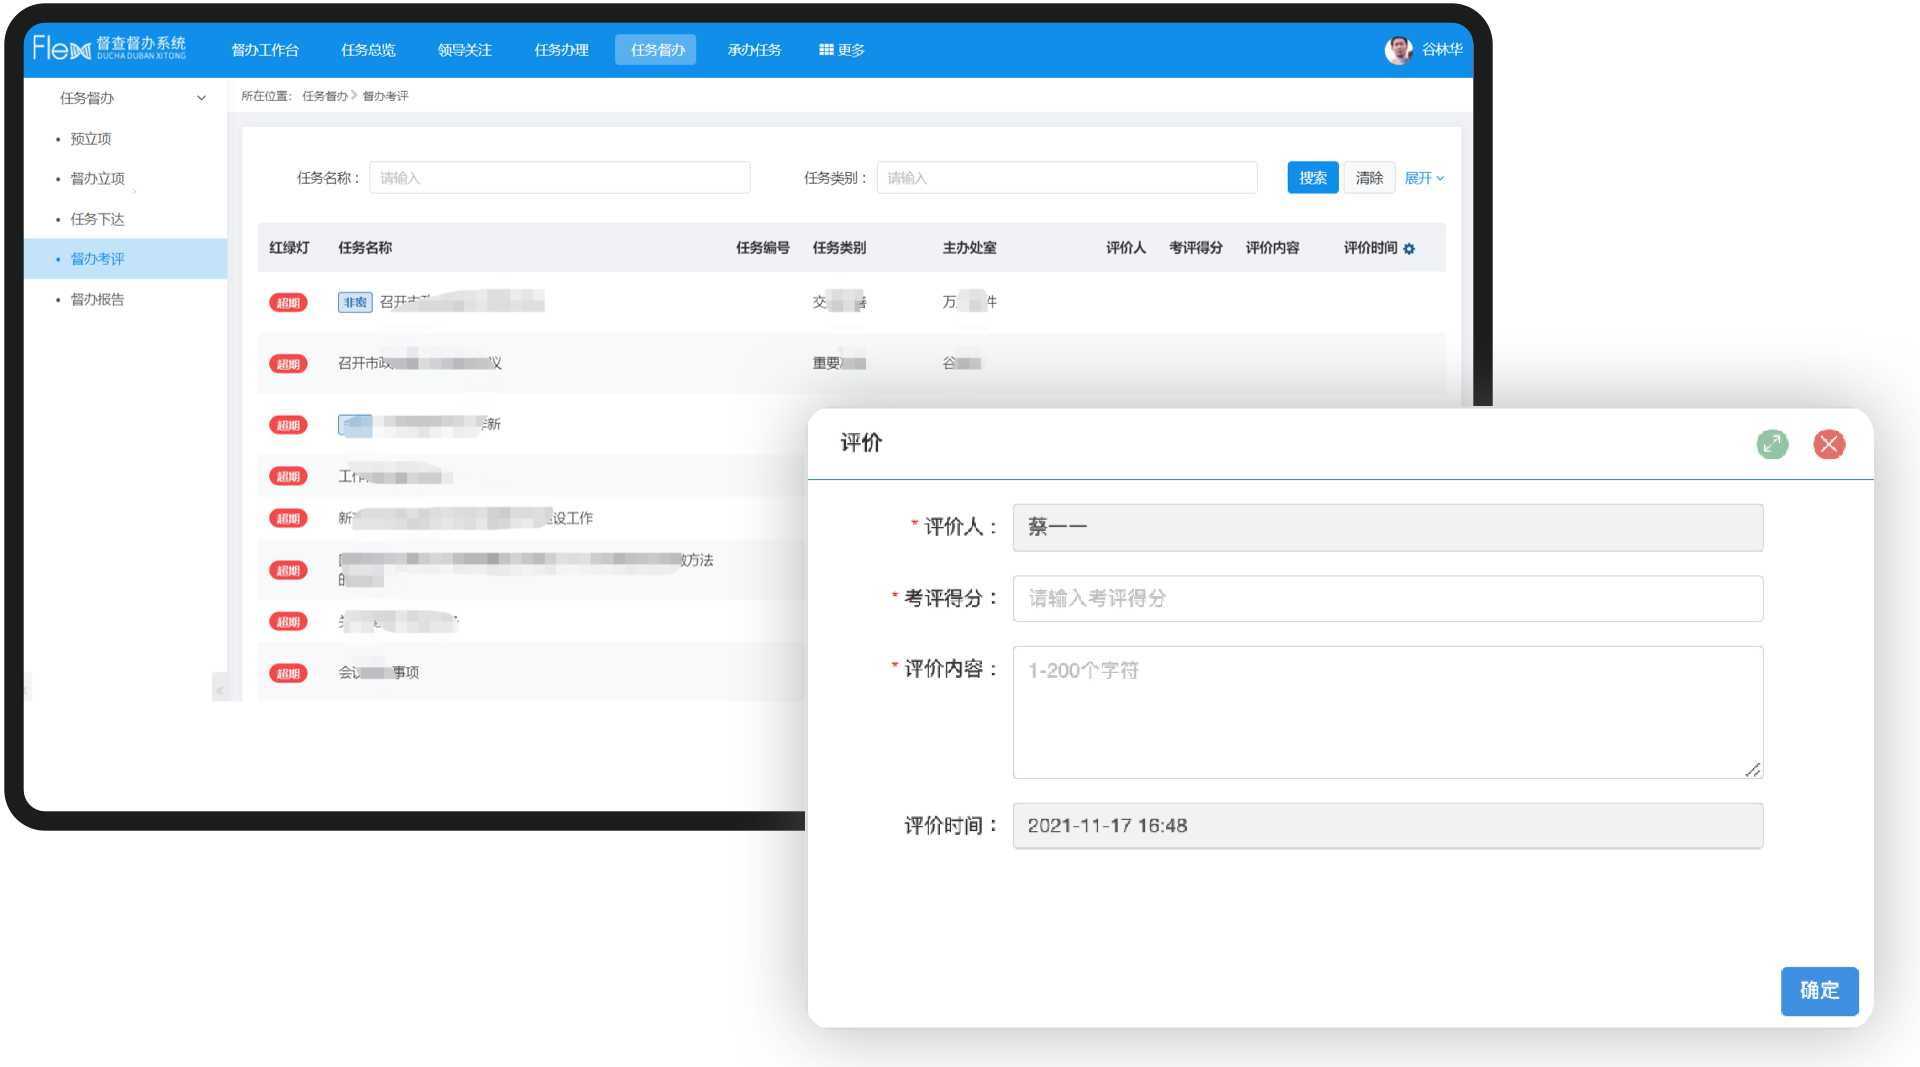Open the 更多 grid menu
Image resolution: width=1920 pixels, height=1067 pixels.
[842, 50]
